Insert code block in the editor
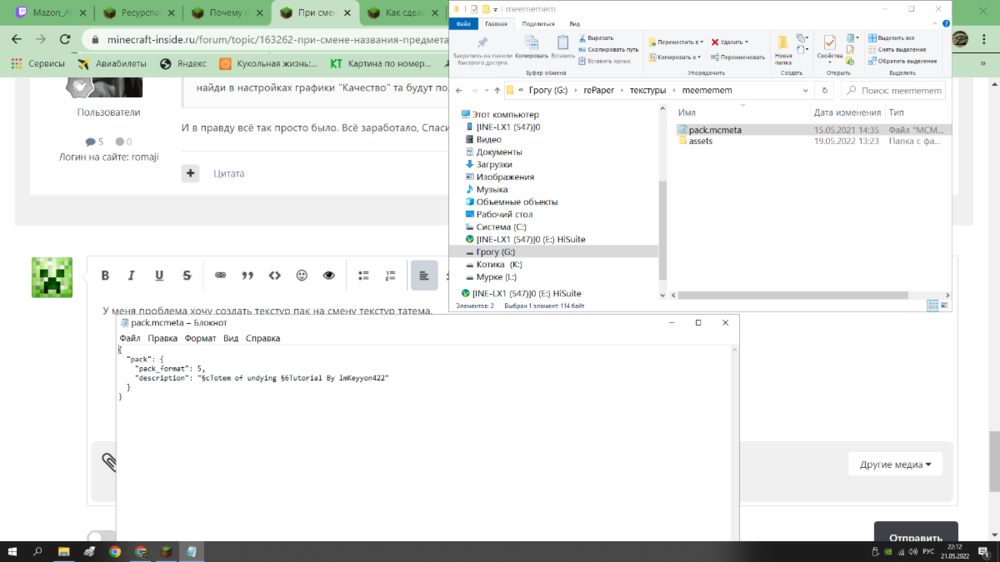1000x562 pixels. pos(274,276)
